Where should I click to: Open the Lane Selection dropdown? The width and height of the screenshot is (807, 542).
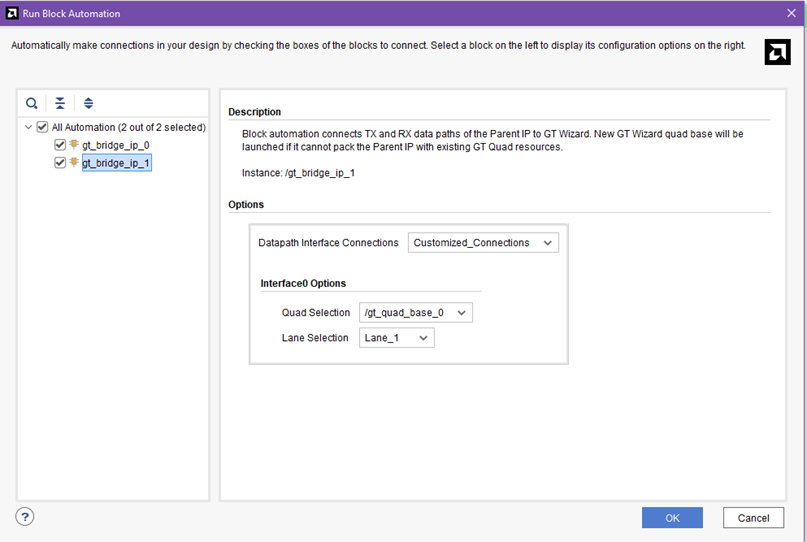click(396, 338)
